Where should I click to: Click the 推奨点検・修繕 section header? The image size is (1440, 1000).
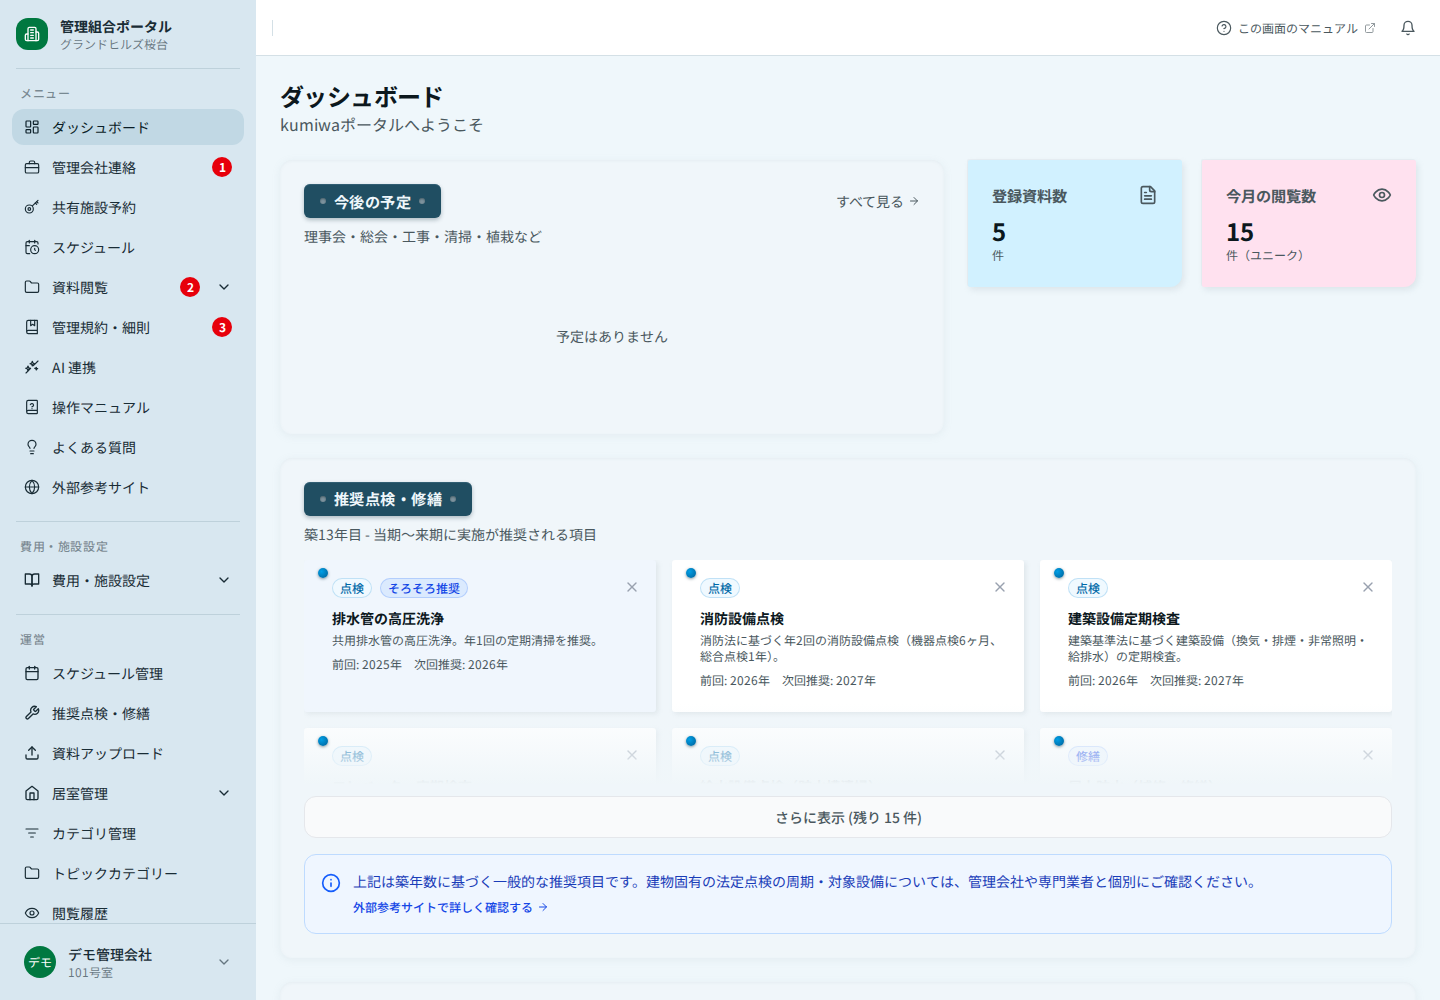point(388,499)
